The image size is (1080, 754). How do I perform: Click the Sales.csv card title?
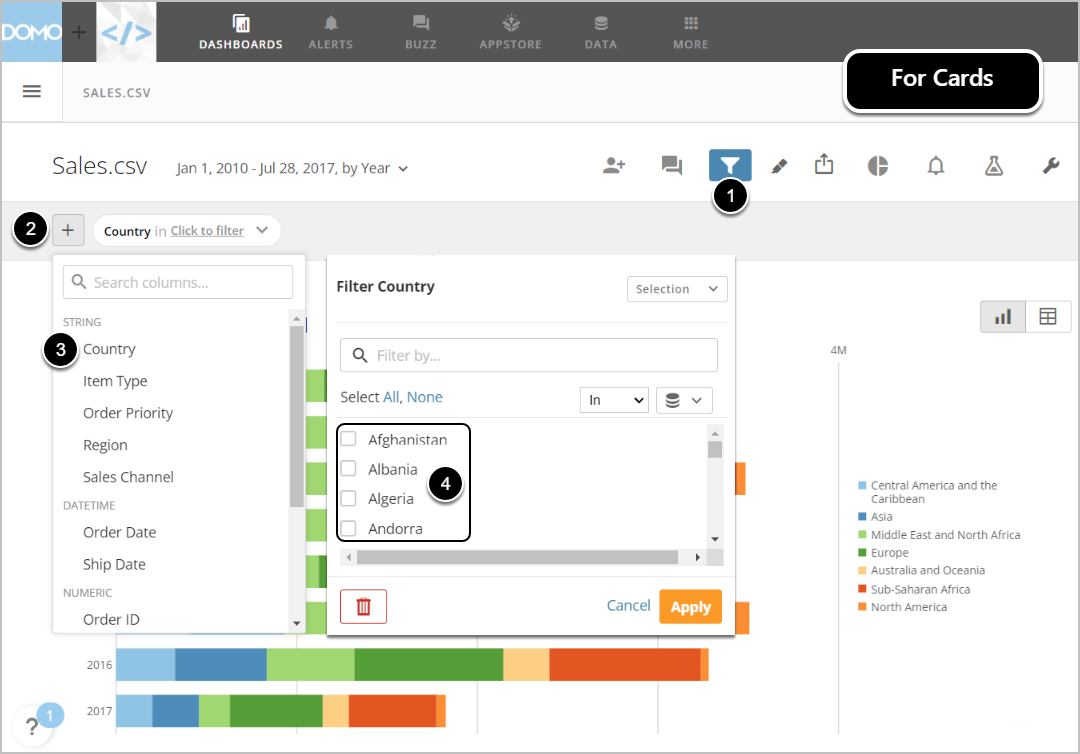point(100,166)
